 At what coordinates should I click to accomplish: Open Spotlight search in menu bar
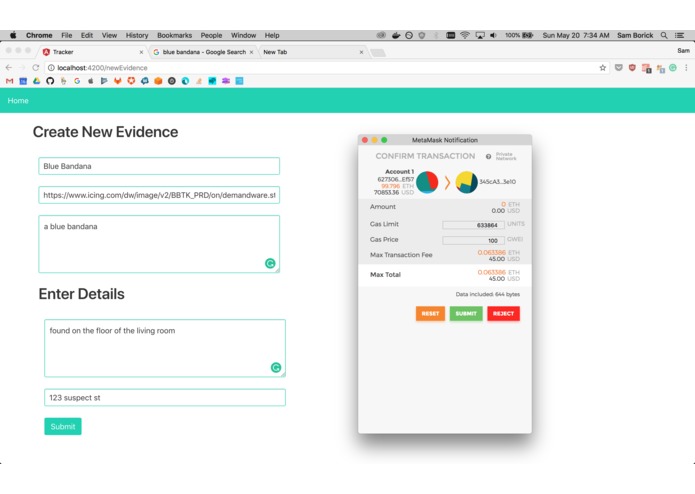(x=664, y=35)
